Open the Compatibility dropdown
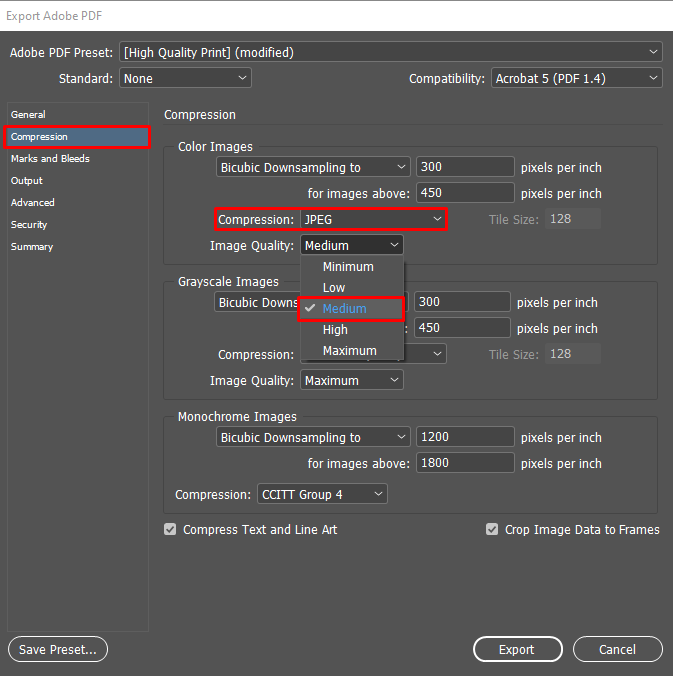The image size is (673, 676). click(576, 78)
